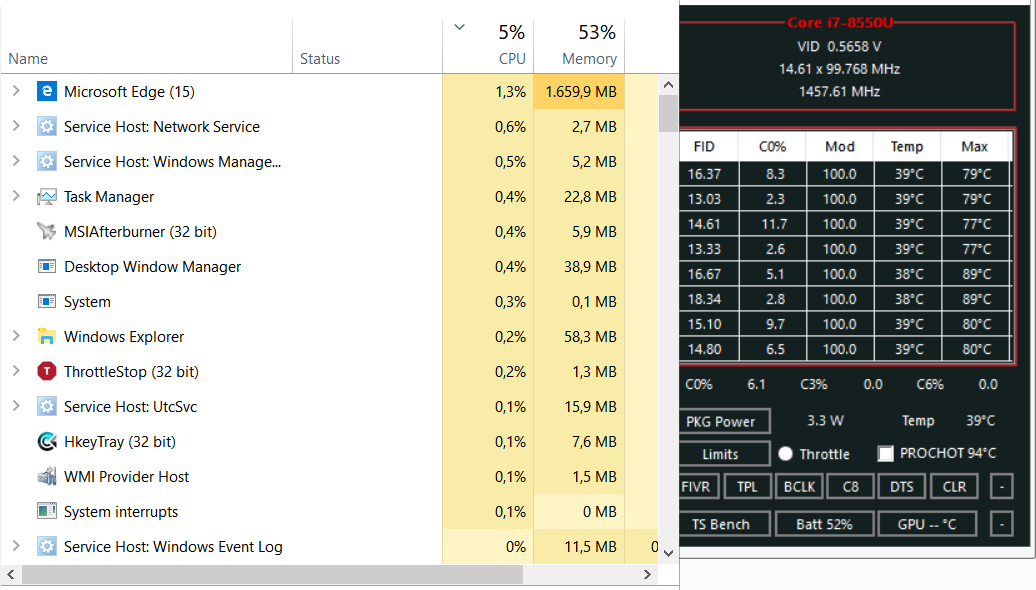Click the WMI Provider Host icon

coord(46,476)
